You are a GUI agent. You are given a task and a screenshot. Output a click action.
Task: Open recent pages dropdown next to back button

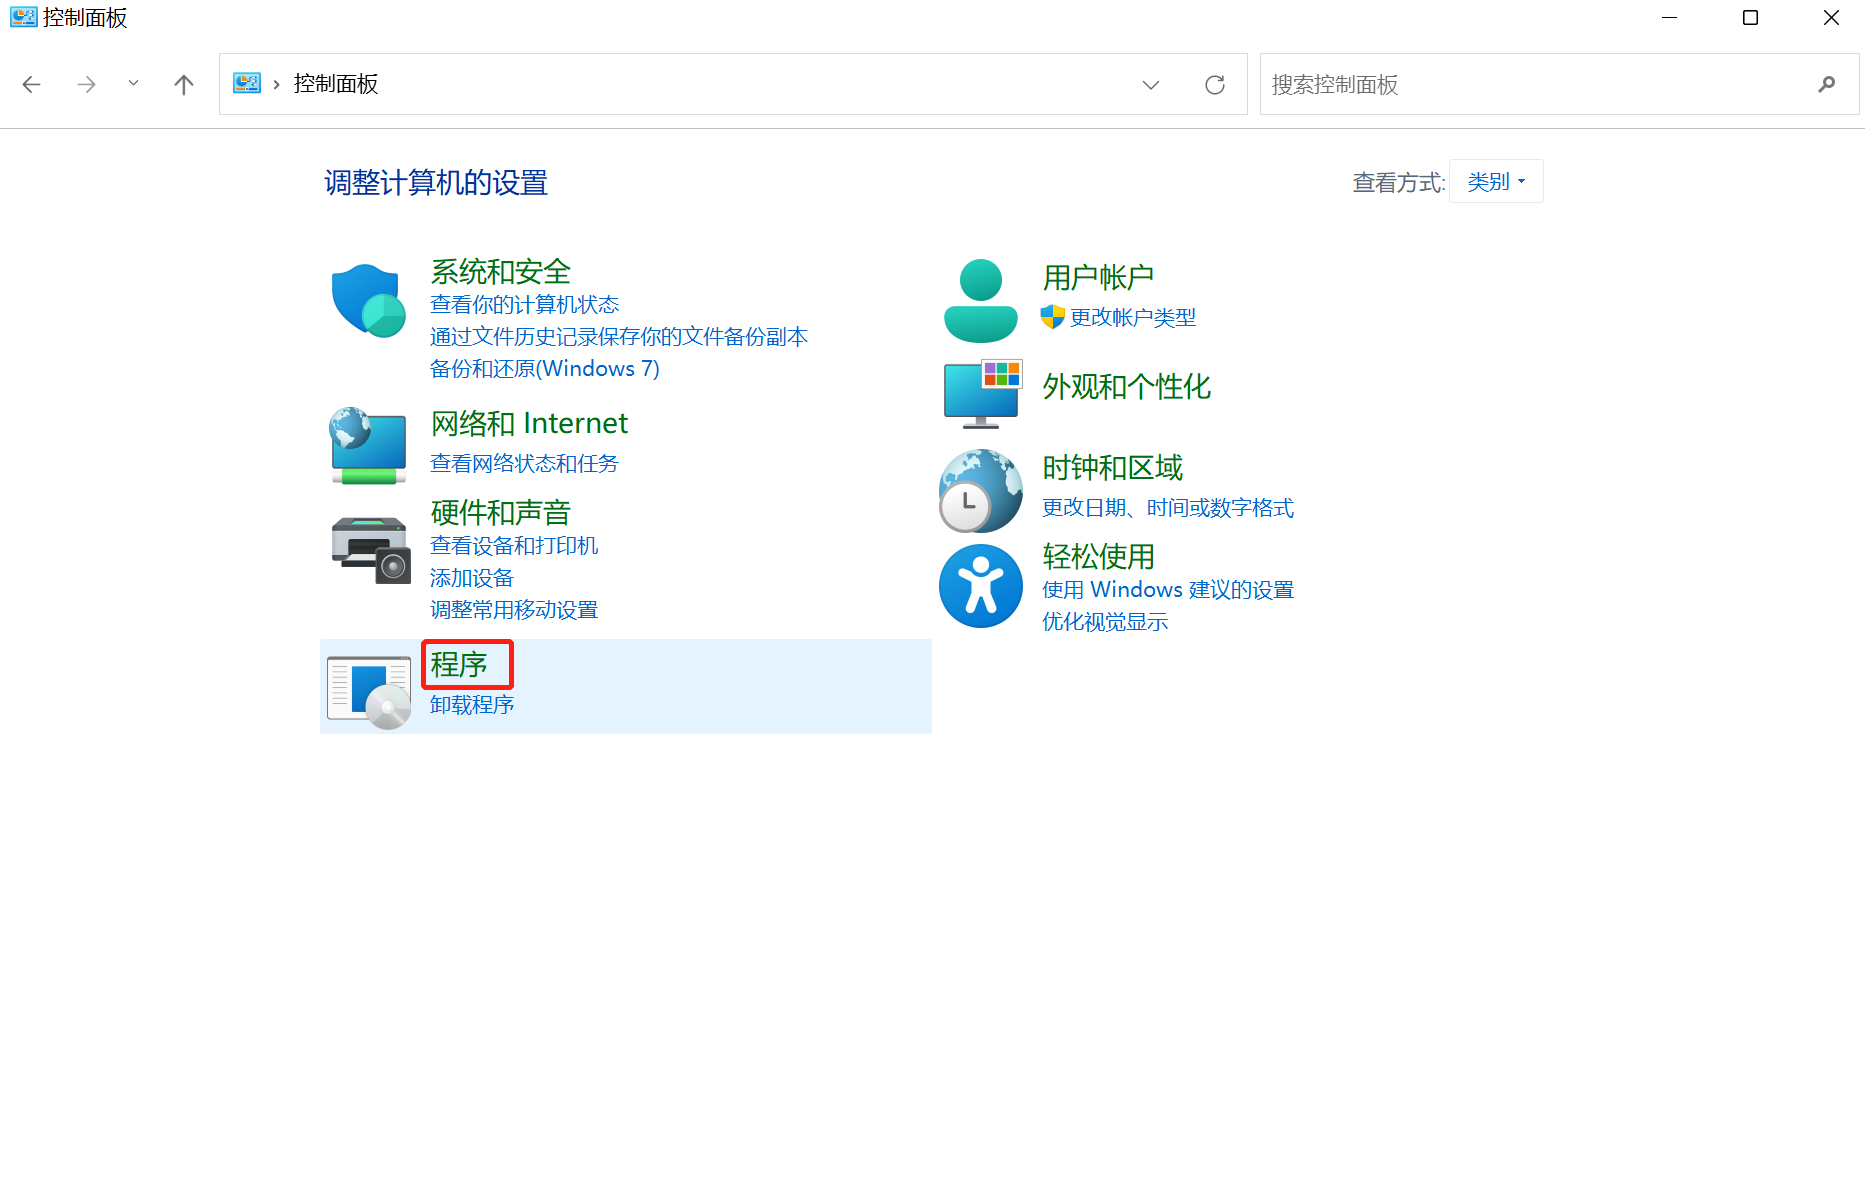133,84
